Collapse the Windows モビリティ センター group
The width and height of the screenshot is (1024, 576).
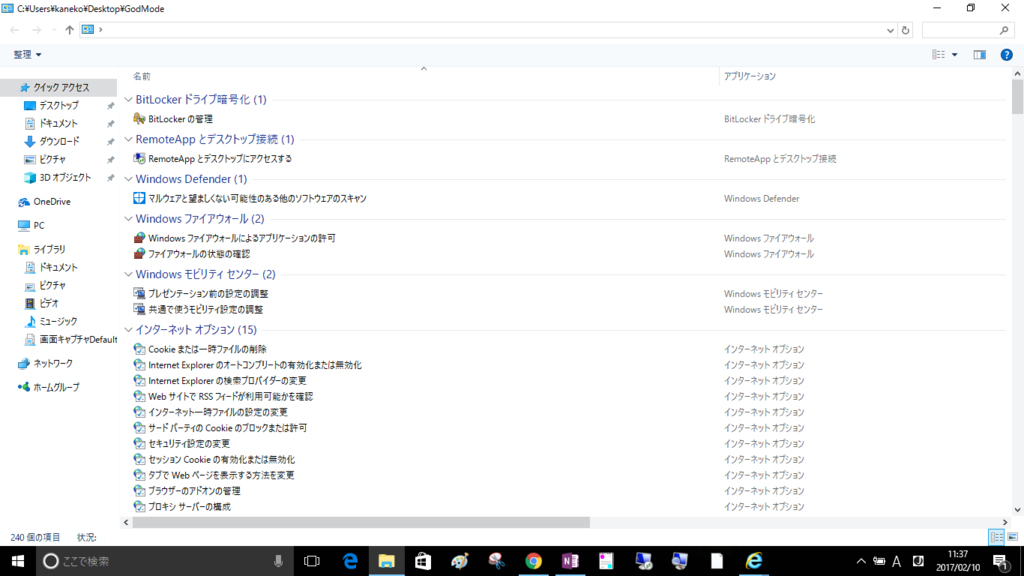tap(128, 274)
